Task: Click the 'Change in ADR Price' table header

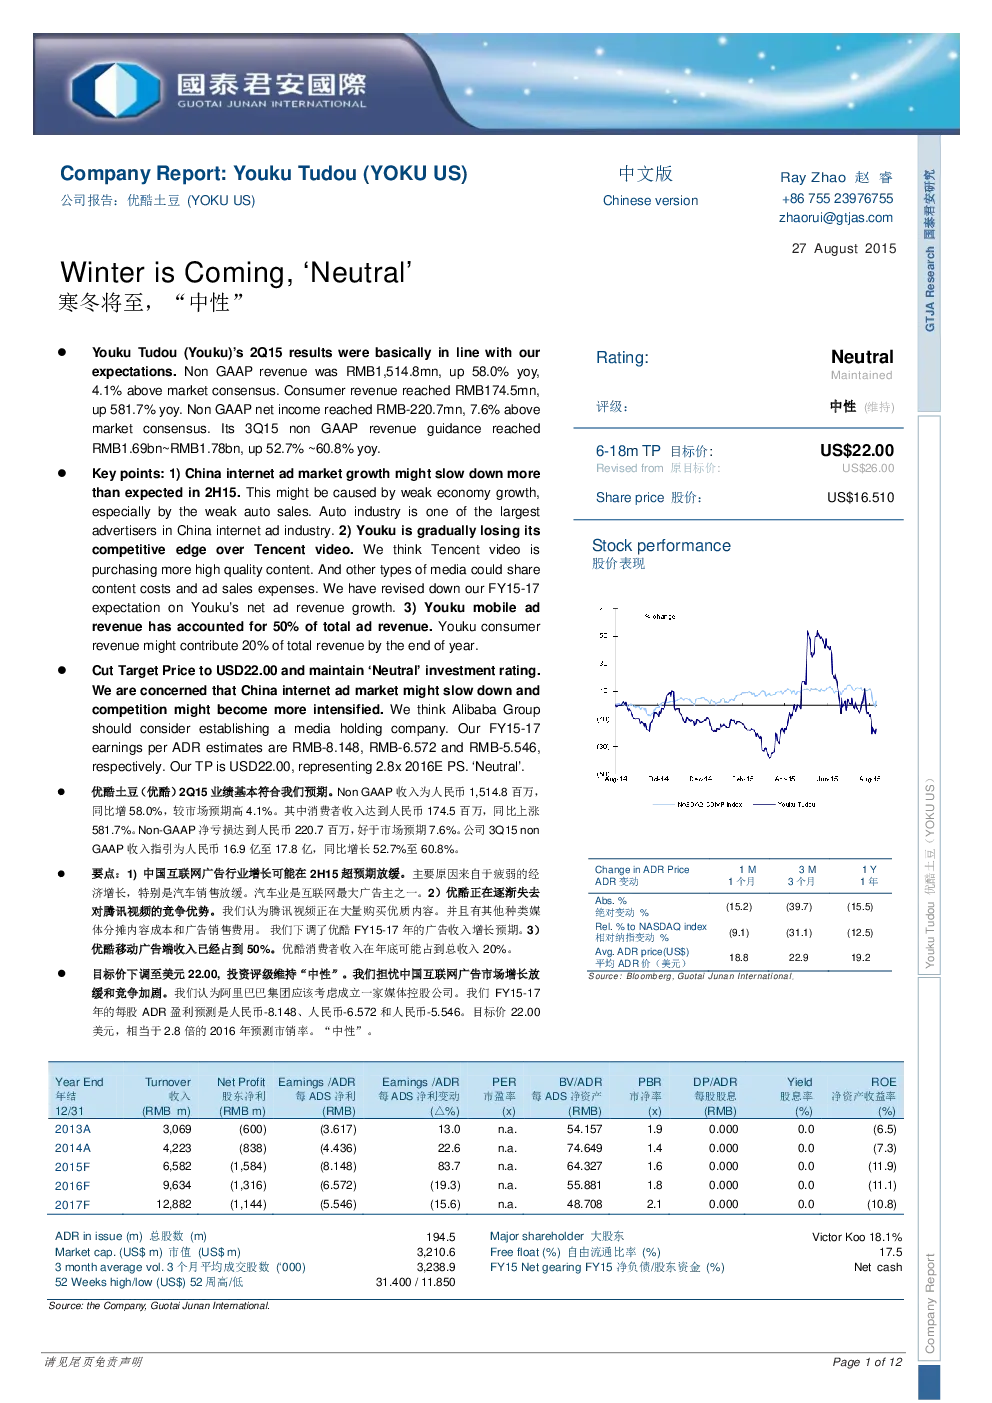Action: [642, 869]
